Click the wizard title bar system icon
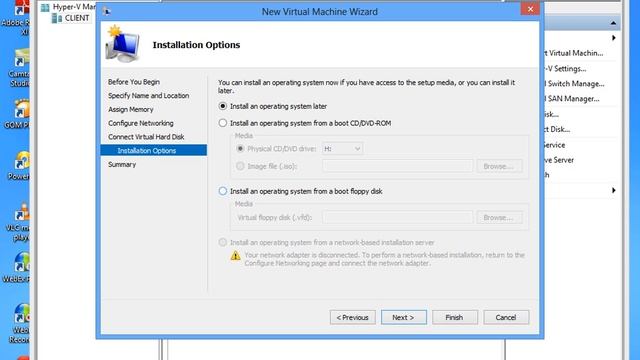The width and height of the screenshot is (640, 360). pyautogui.click(x=107, y=11)
